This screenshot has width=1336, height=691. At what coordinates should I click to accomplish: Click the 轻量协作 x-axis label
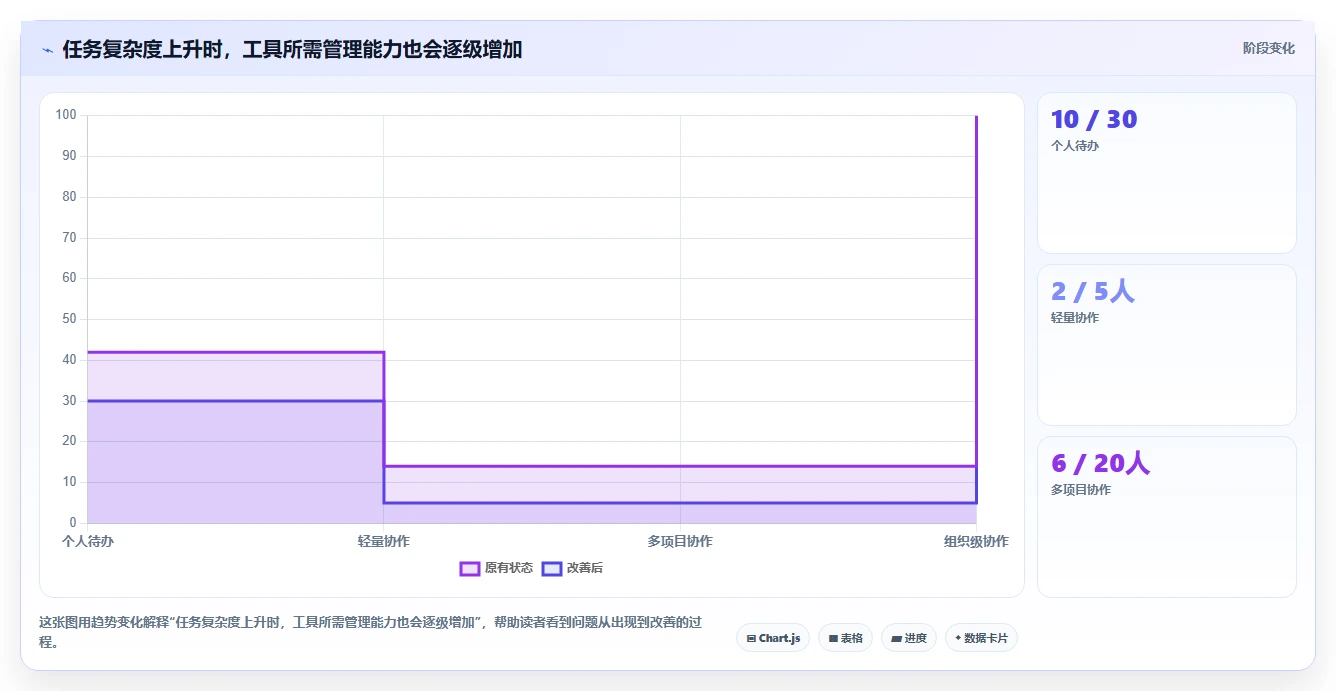tap(384, 541)
